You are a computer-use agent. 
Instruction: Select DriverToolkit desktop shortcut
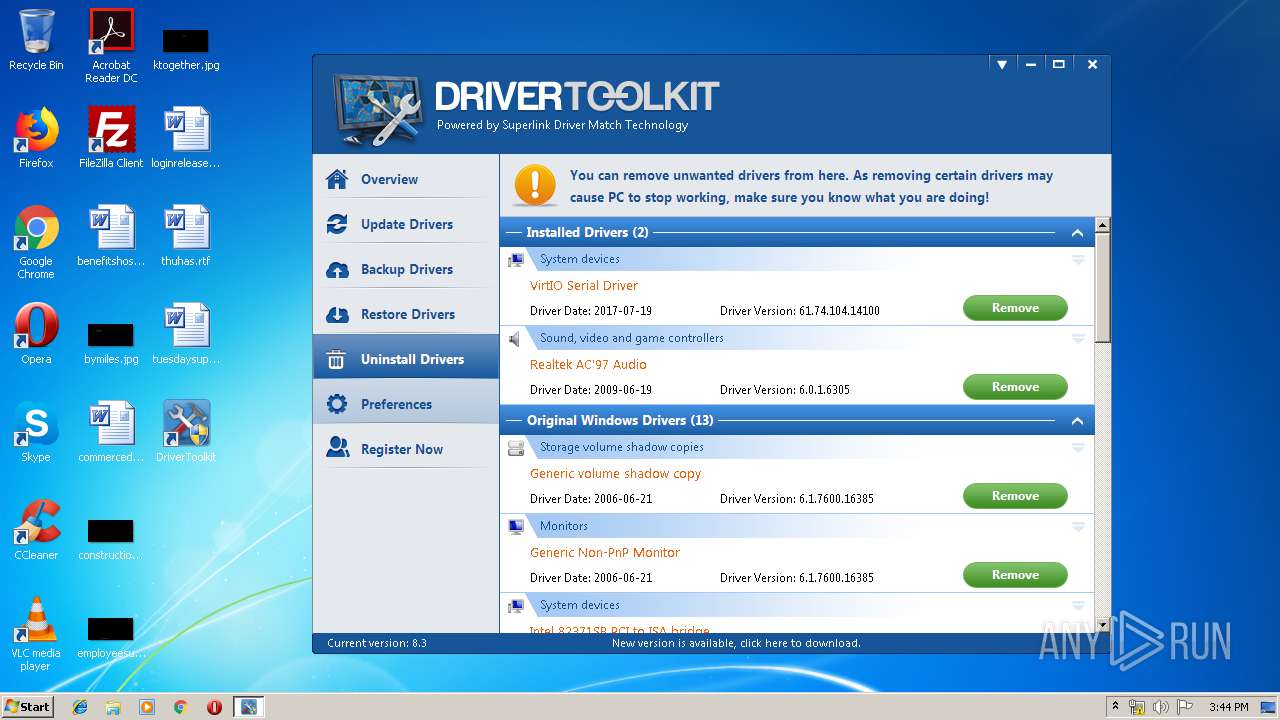click(x=186, y=432)
